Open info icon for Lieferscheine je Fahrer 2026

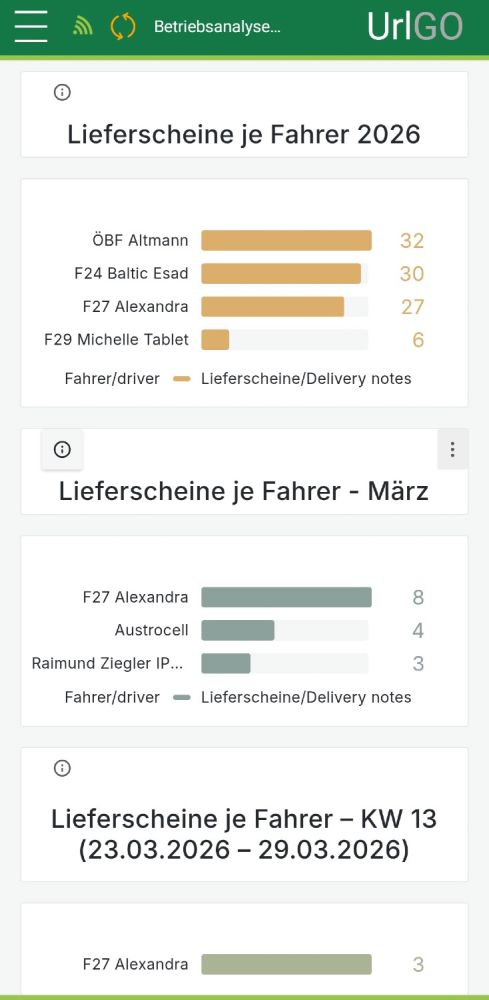(x=62, y=92)
